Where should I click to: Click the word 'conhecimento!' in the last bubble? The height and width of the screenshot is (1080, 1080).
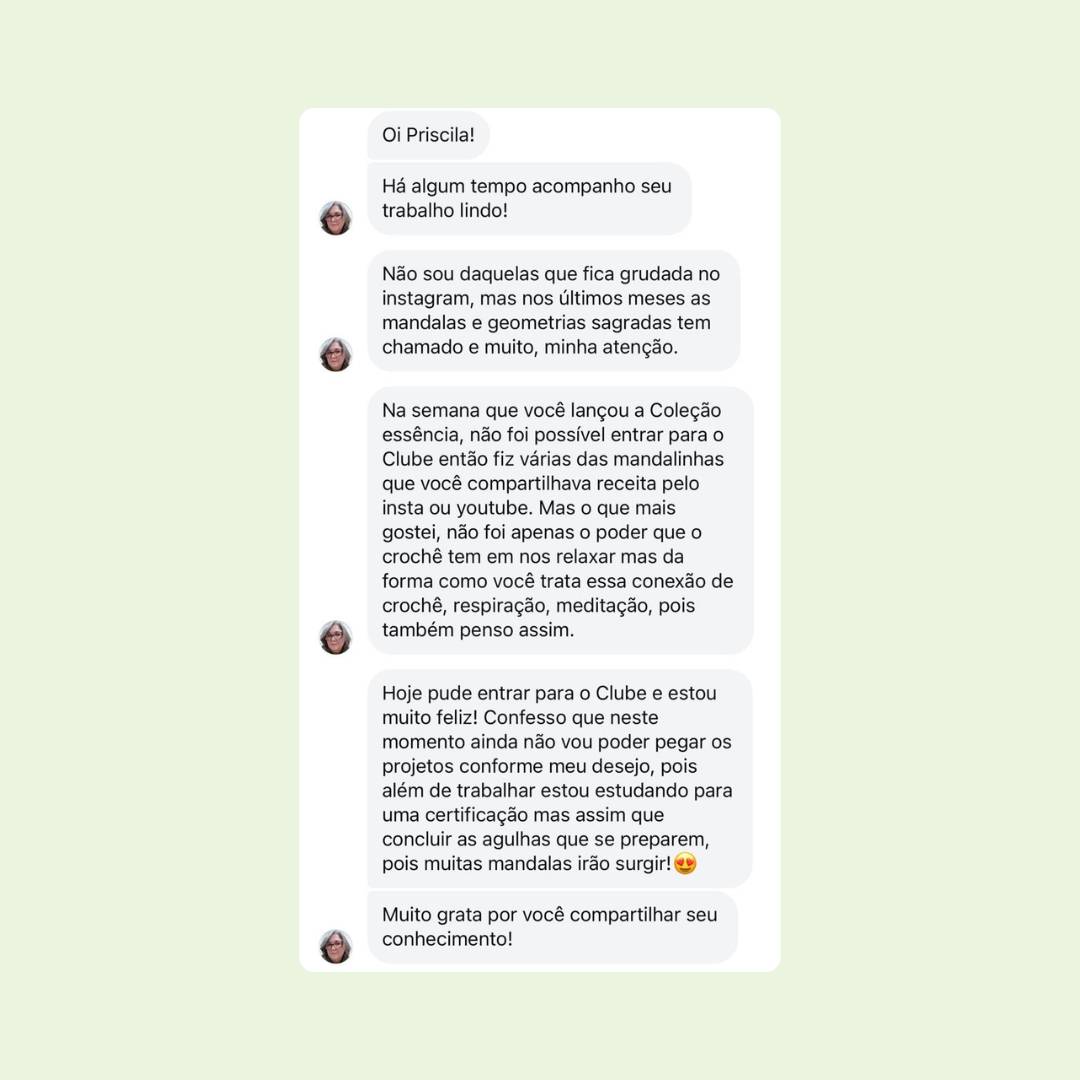tap(447, 939)
